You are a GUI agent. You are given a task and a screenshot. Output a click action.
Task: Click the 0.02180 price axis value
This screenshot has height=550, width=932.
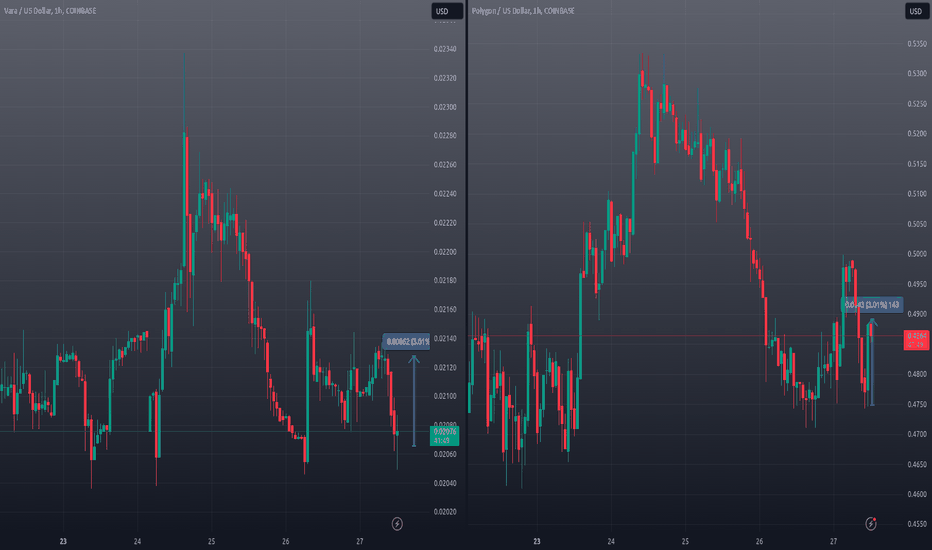coord(445,281)
